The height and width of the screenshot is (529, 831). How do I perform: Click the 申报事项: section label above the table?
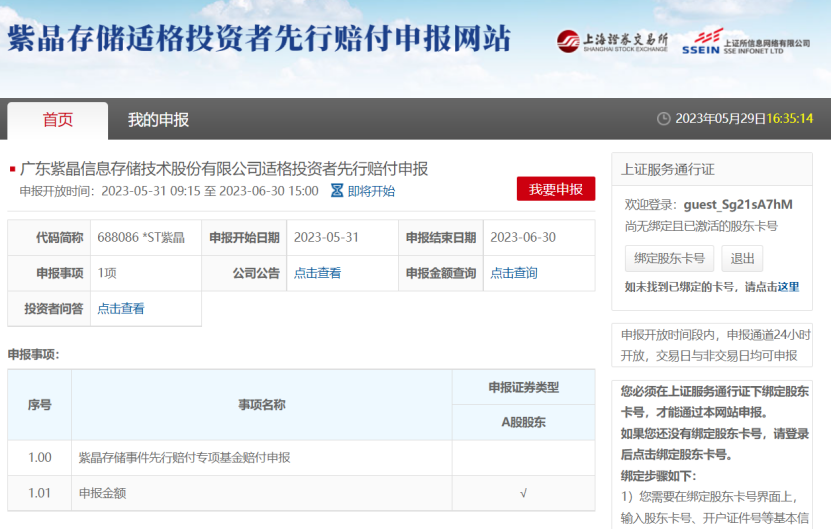(33, 355)
